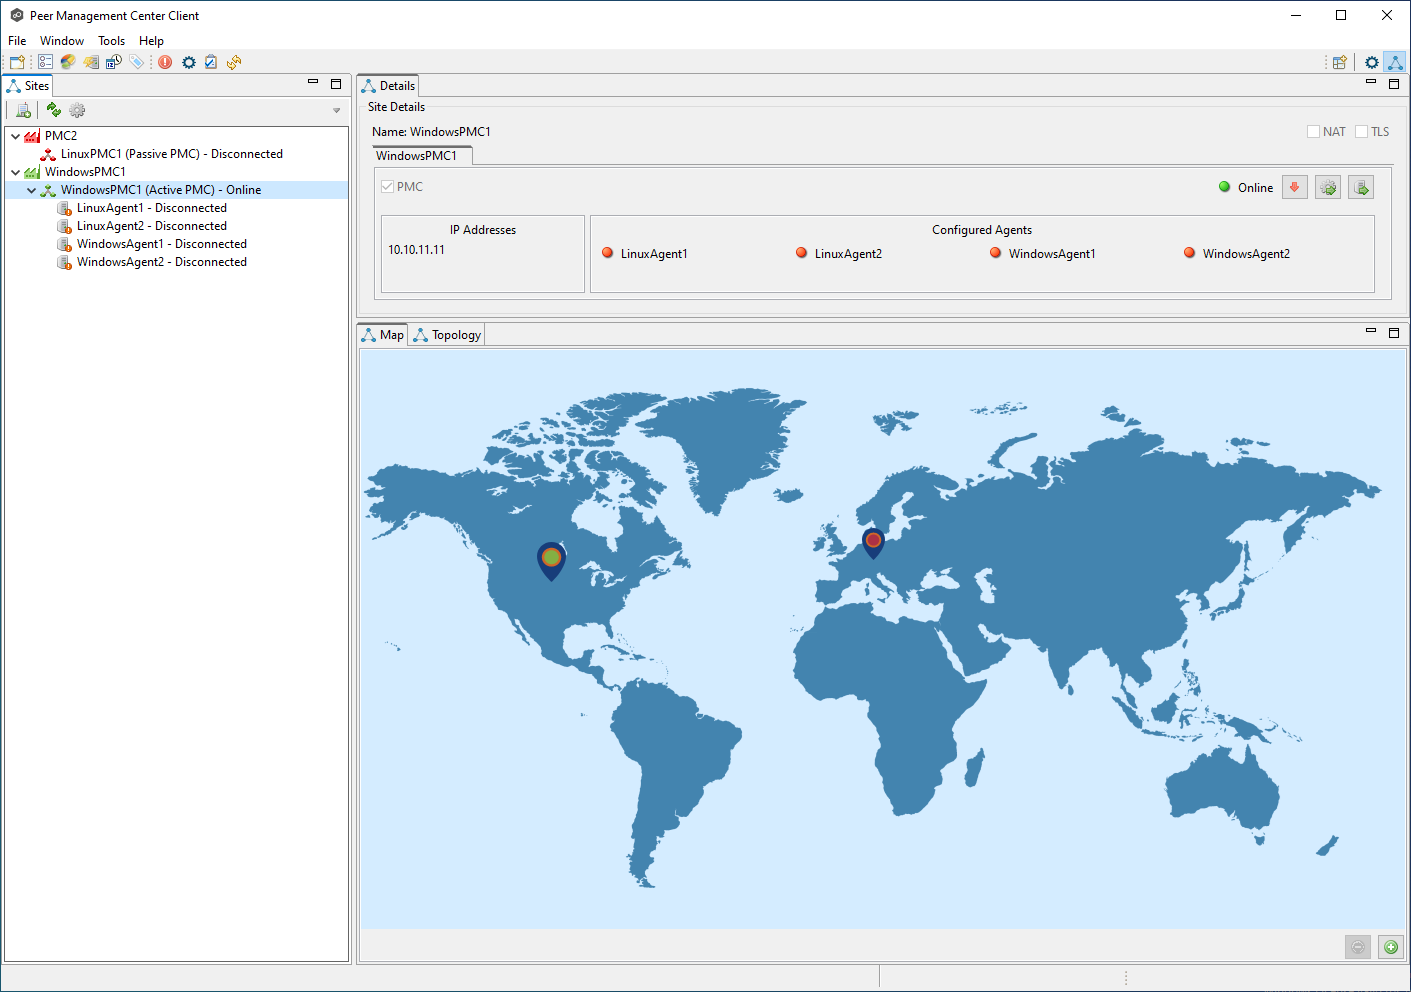Click the add site icon in Sites panel

coord(23,110)
